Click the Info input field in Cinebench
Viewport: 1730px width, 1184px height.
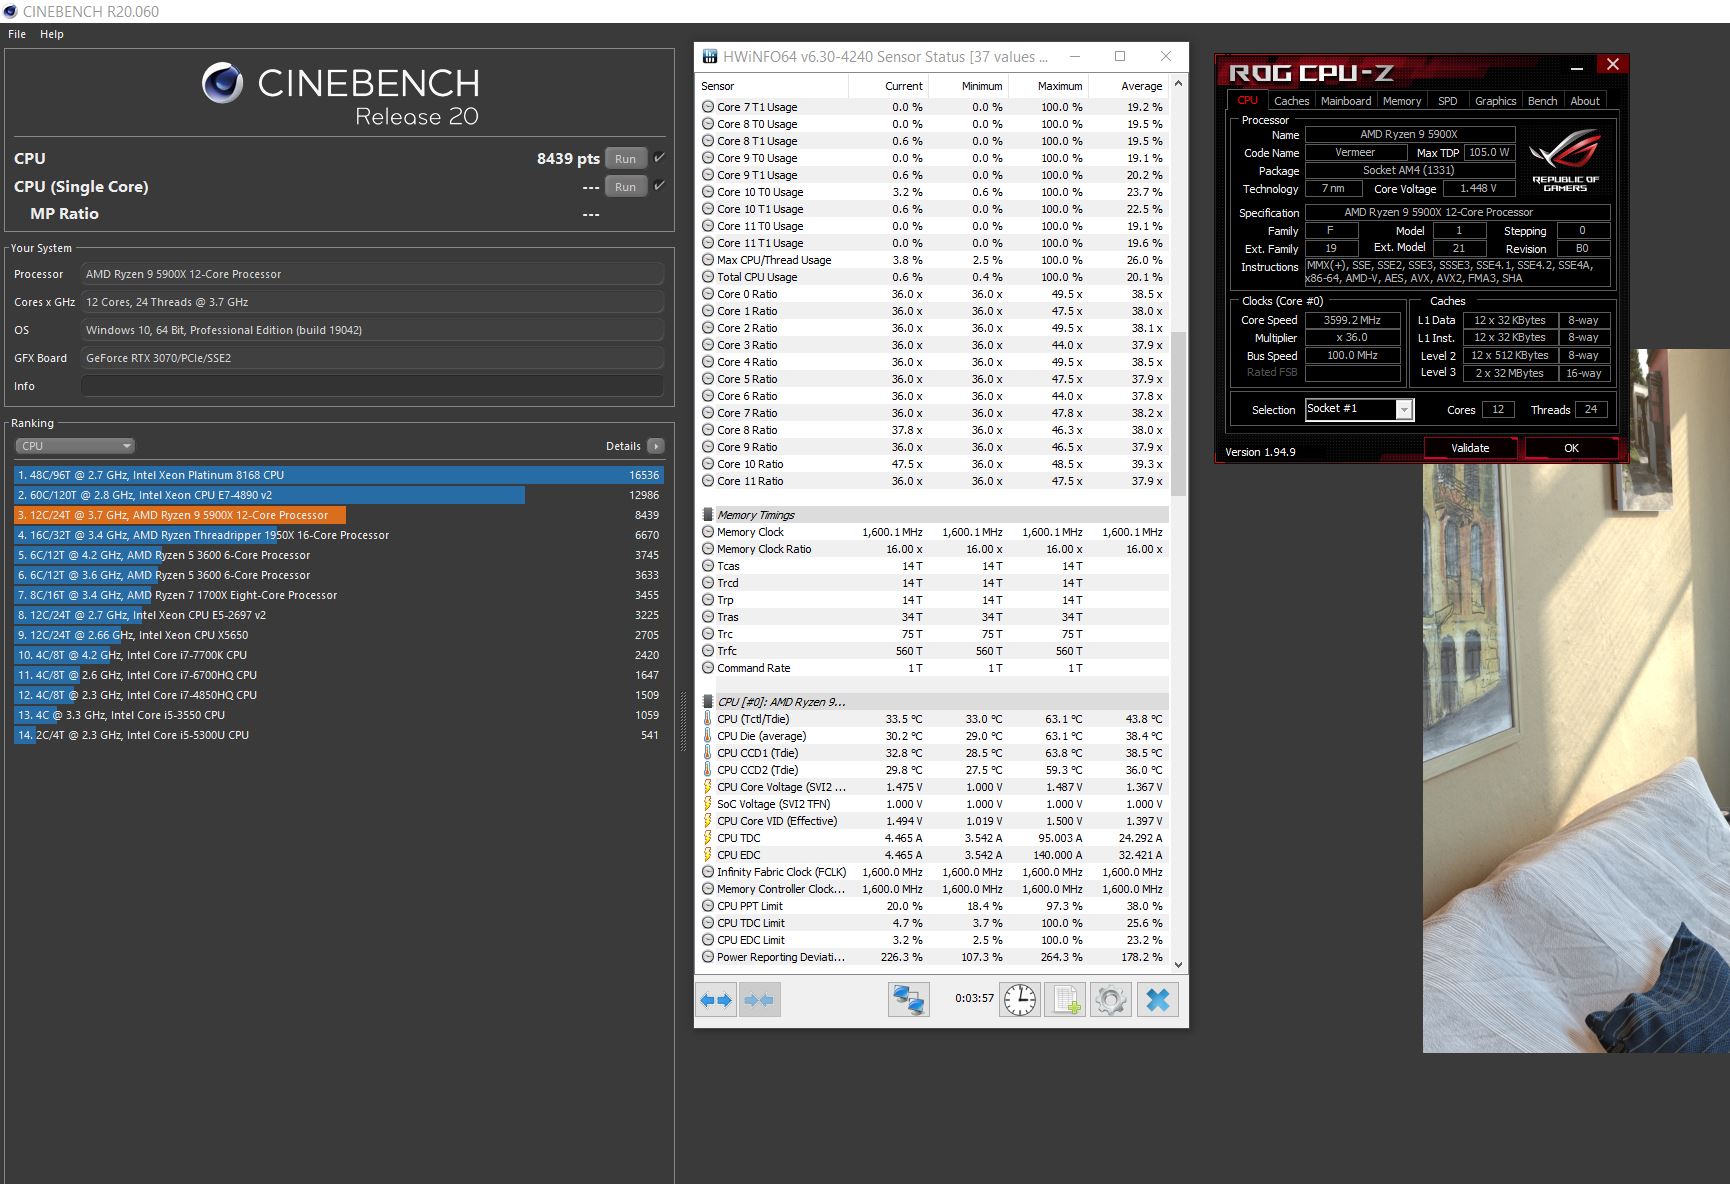point(373,386)
